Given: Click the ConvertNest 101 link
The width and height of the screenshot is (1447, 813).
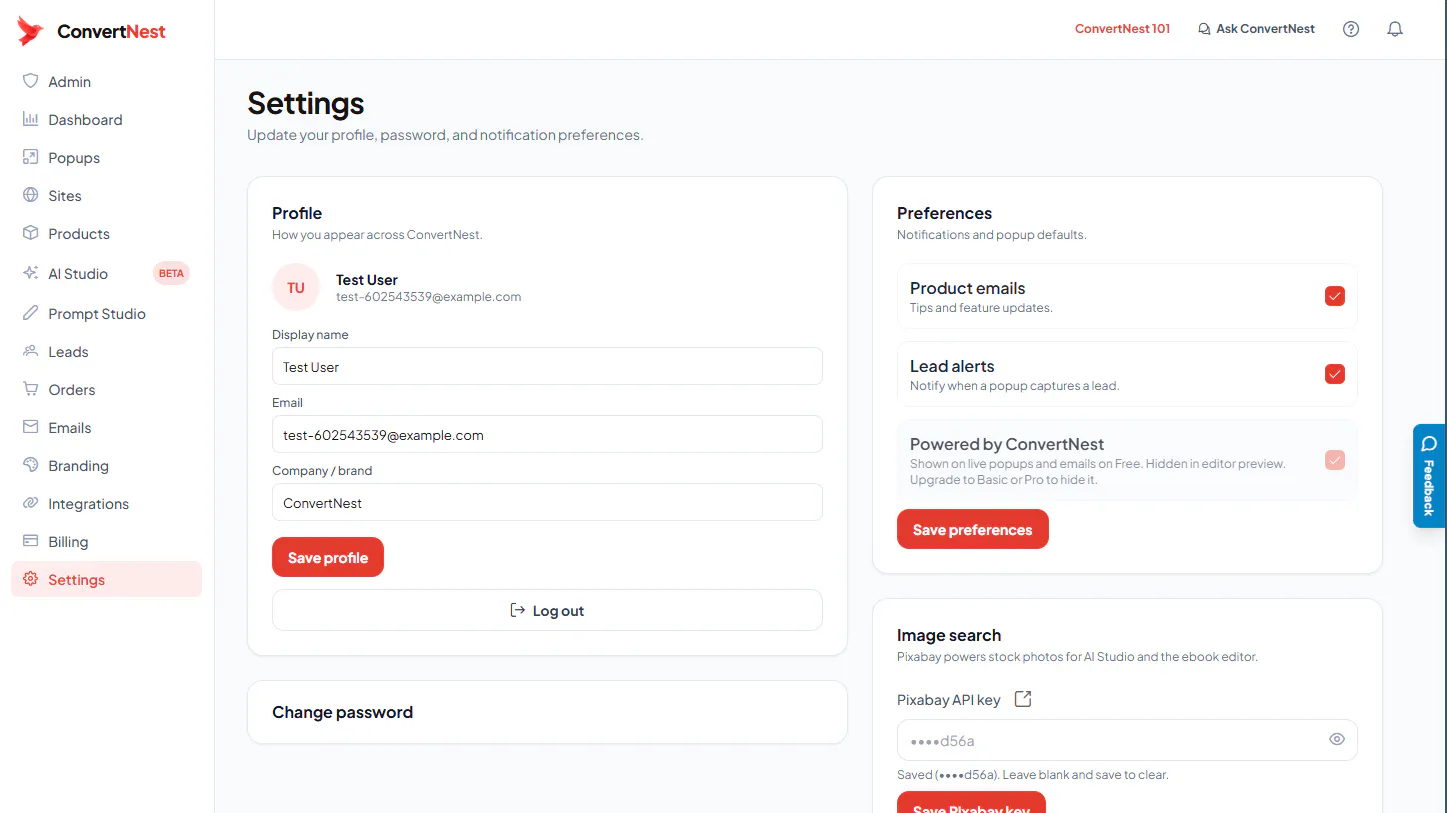Looking at the screenshot, I should tap(1122, 29).
